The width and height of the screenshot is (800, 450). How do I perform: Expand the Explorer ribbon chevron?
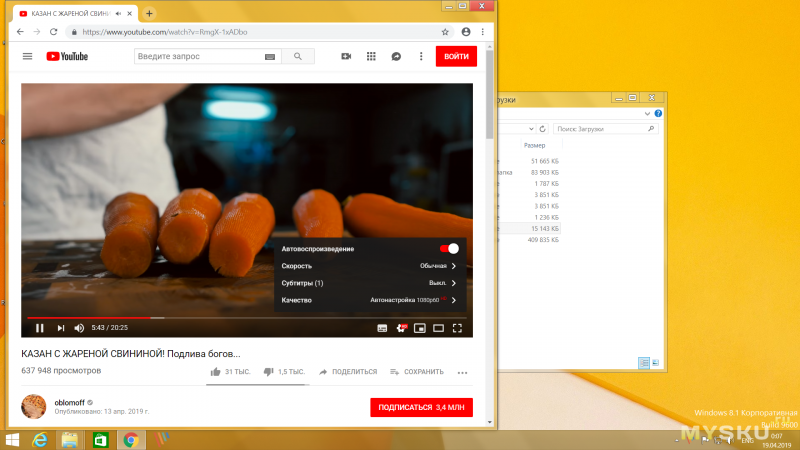coord(647,113)
